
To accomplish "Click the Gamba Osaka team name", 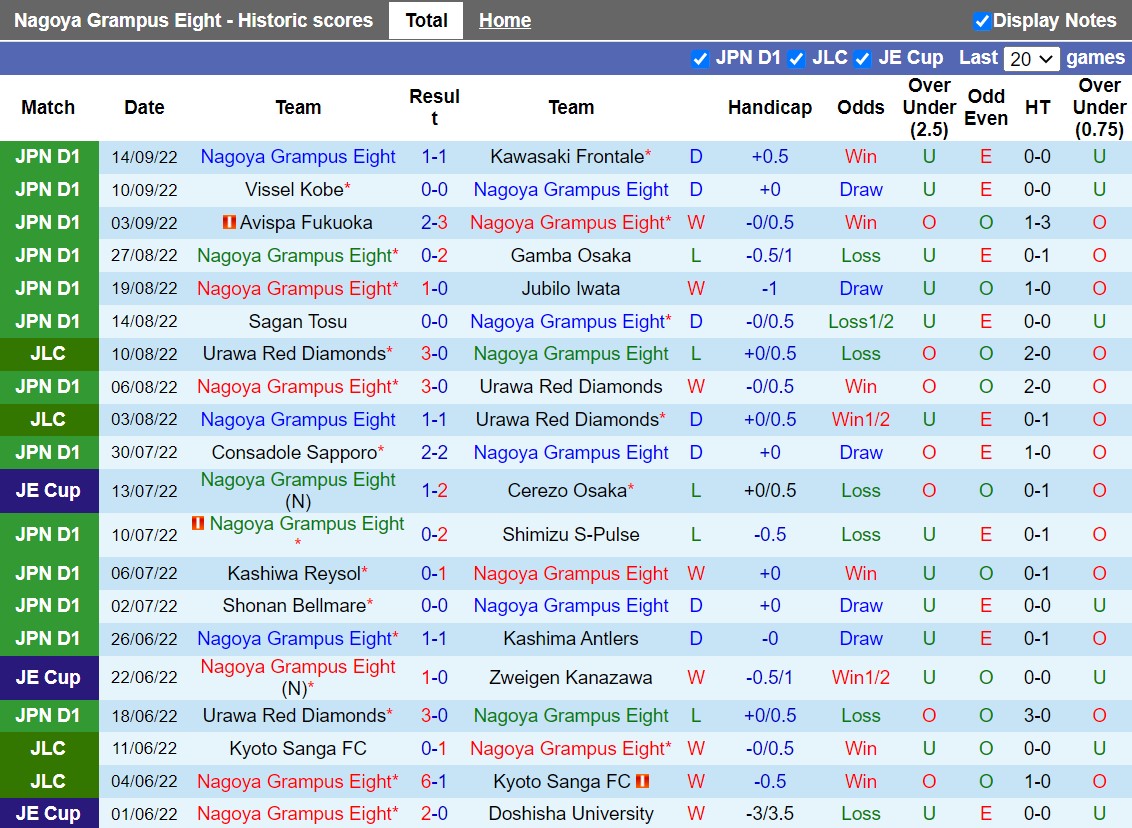I will click(571, 255).
